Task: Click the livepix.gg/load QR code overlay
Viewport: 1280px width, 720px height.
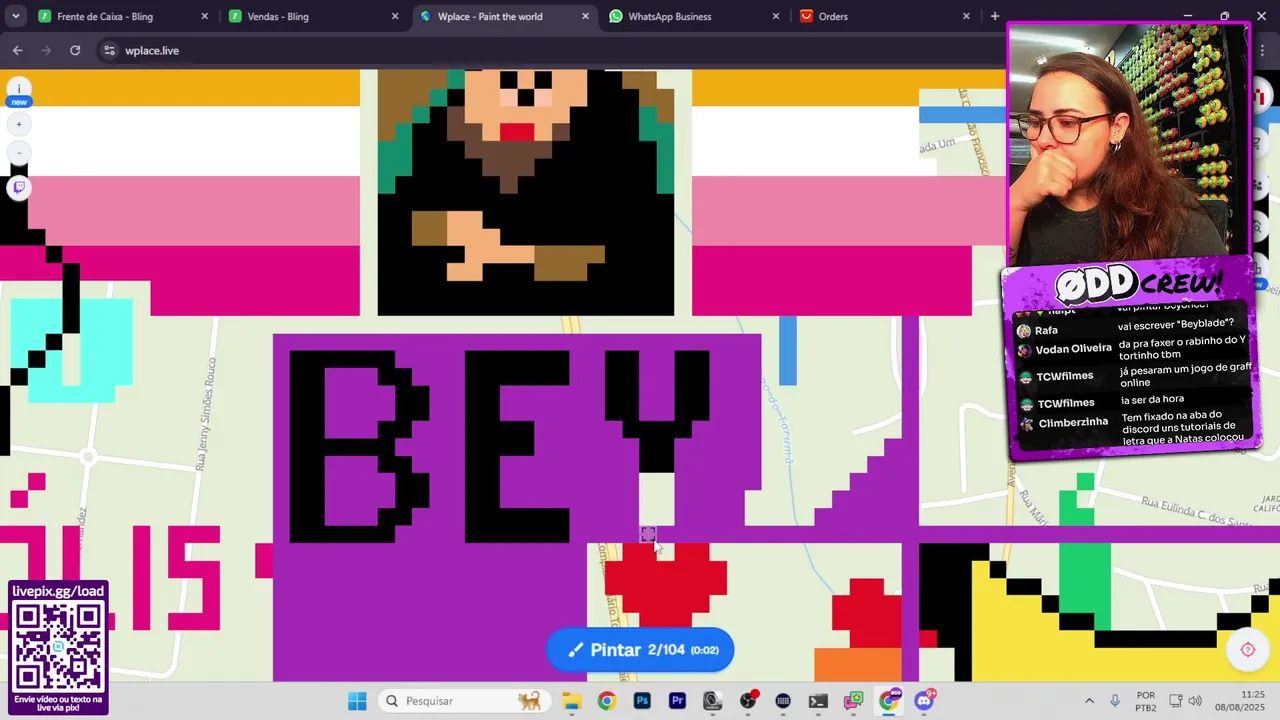Action: (x=59, y=648)
